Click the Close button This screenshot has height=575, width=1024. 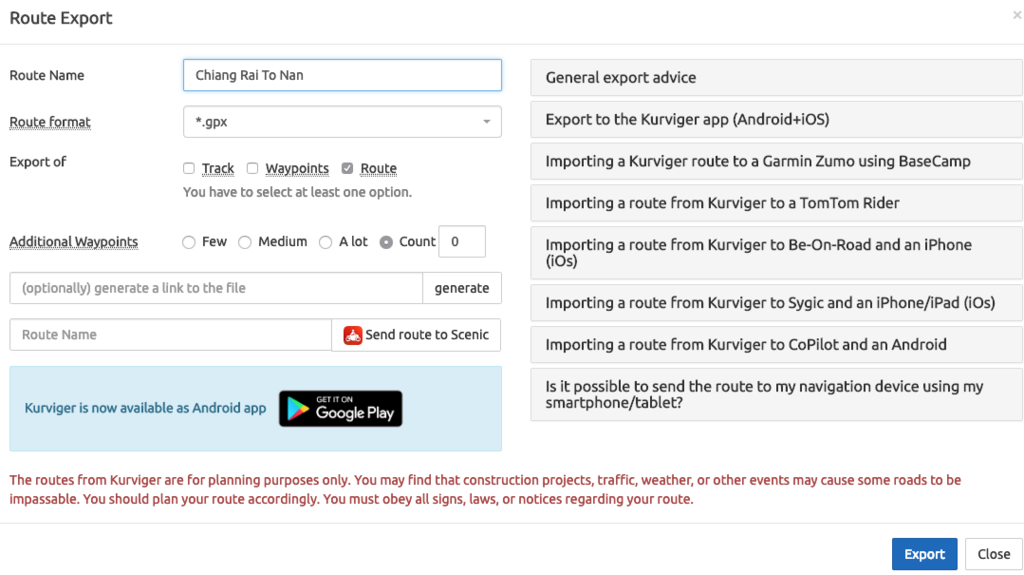click(x=993, y=554)
